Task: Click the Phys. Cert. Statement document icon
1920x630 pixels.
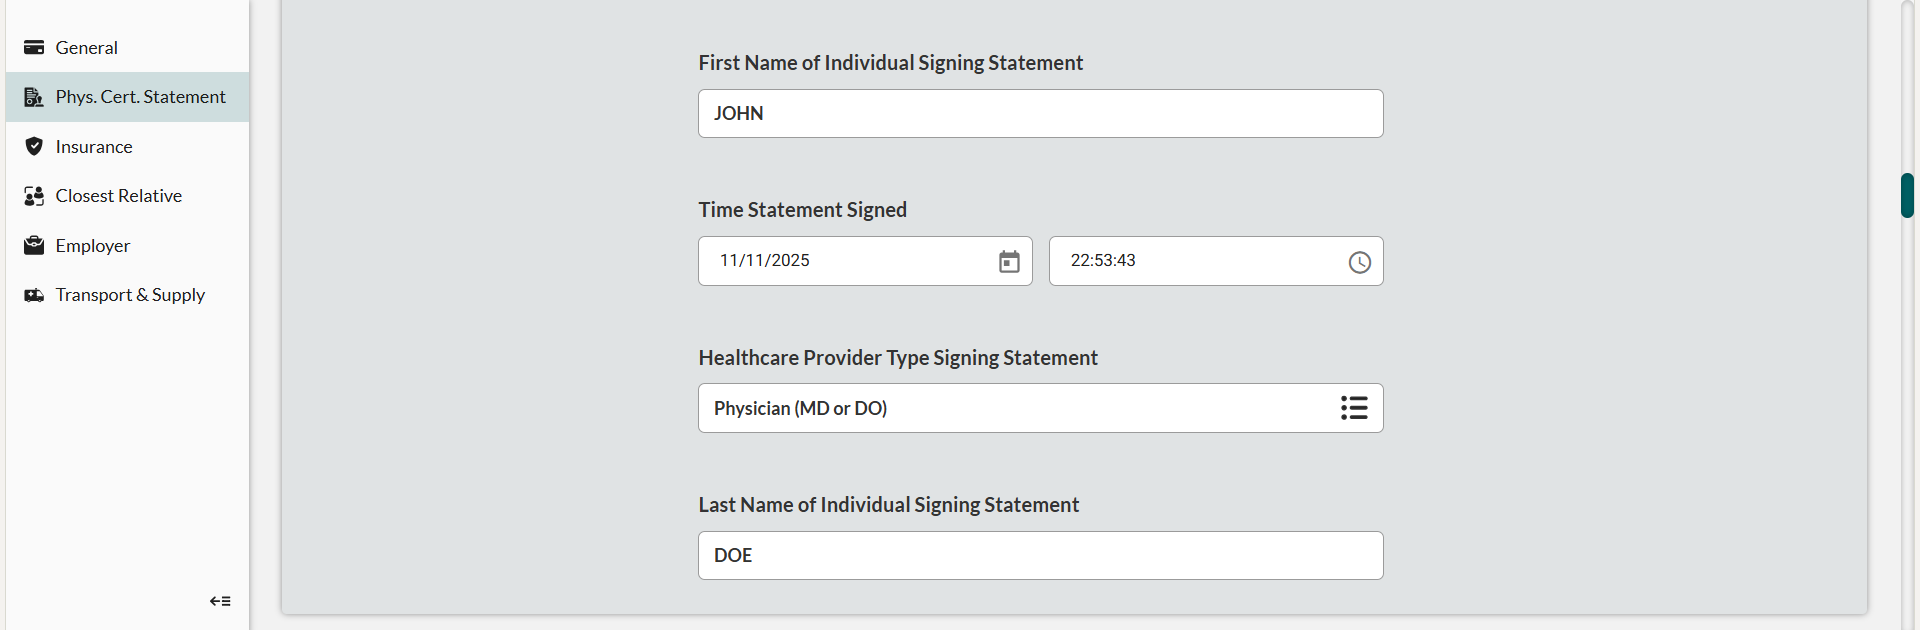Action: pos(34,97)
